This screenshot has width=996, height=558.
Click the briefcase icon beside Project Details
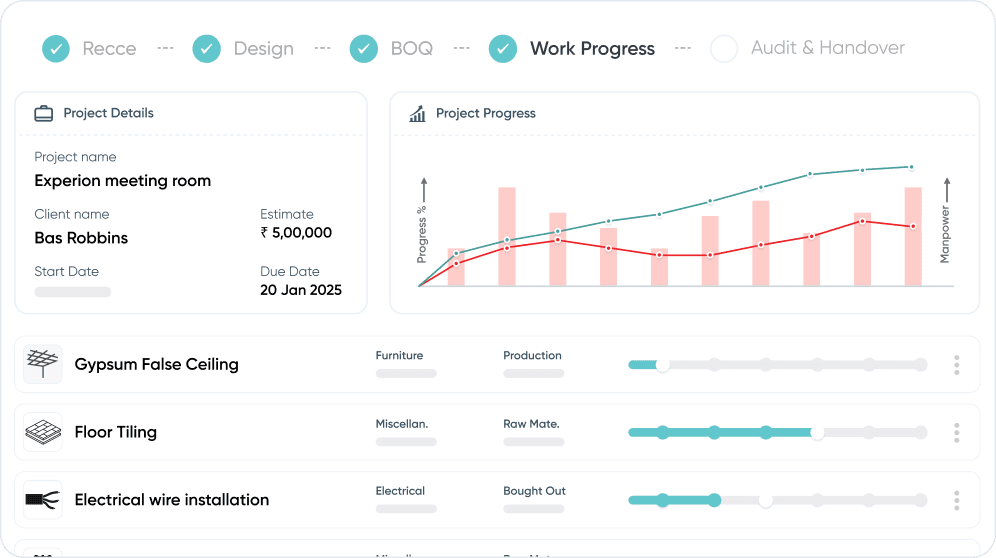pyautogui.click(x=43, y=113)
